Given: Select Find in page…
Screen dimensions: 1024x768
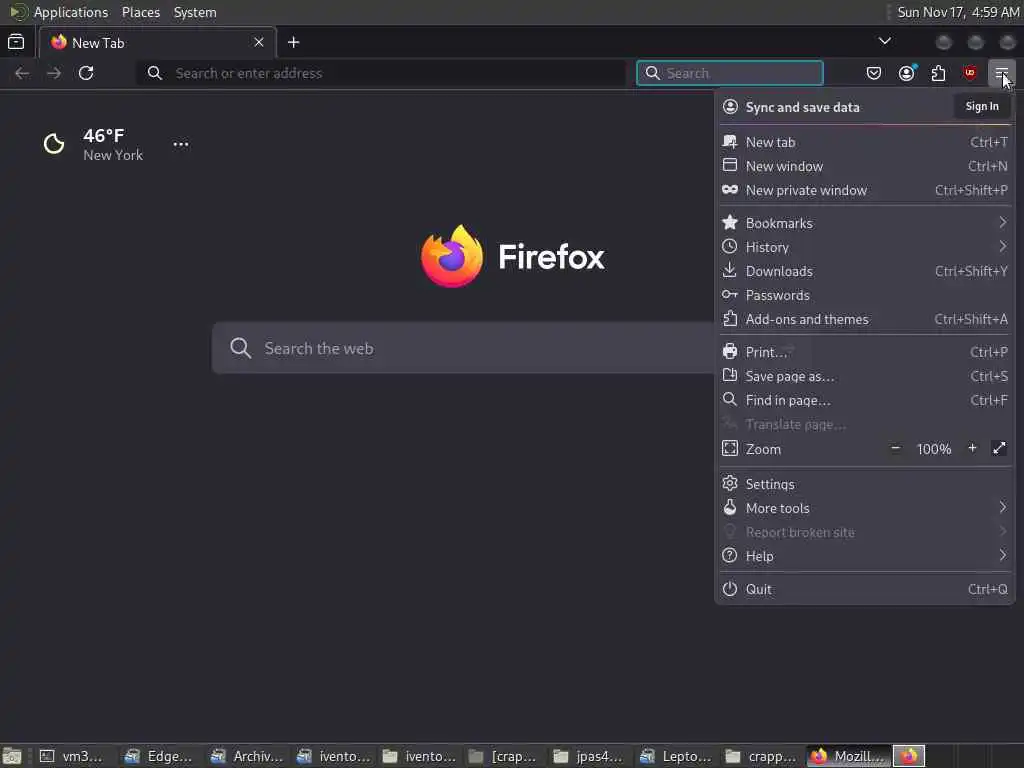Looking at the screenshot, I should coord(865,400).
